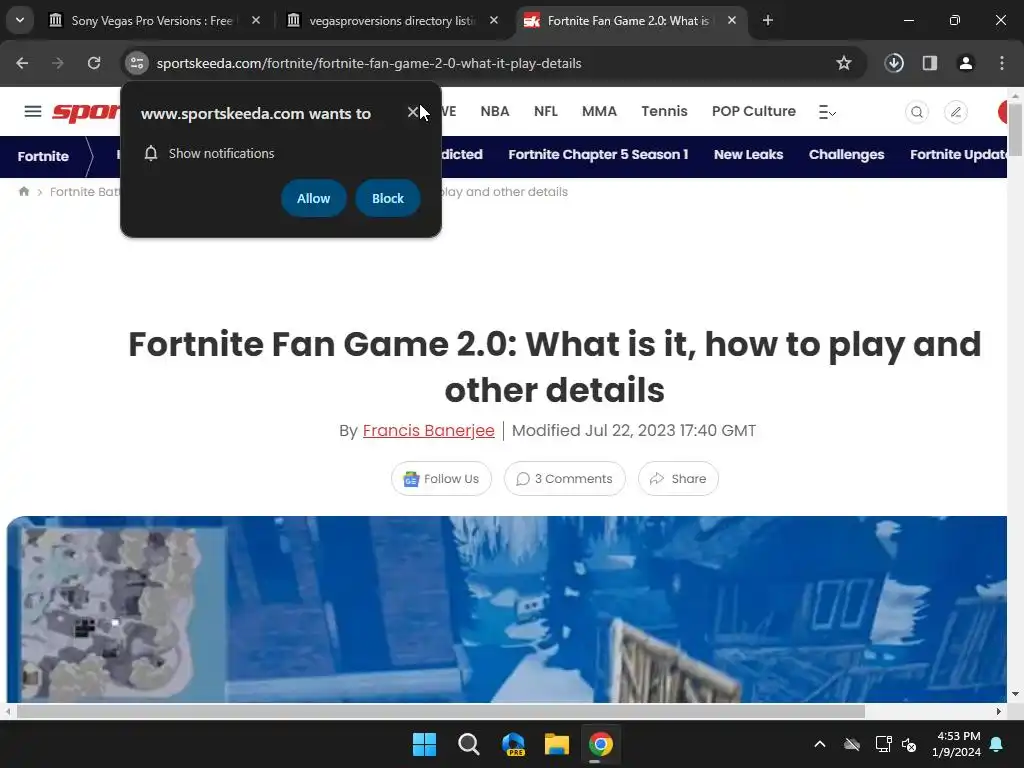This screenshot has width=1024, height=768.
Task: Select Fortnite category in blue bar
Action: [x=43, y=156]
